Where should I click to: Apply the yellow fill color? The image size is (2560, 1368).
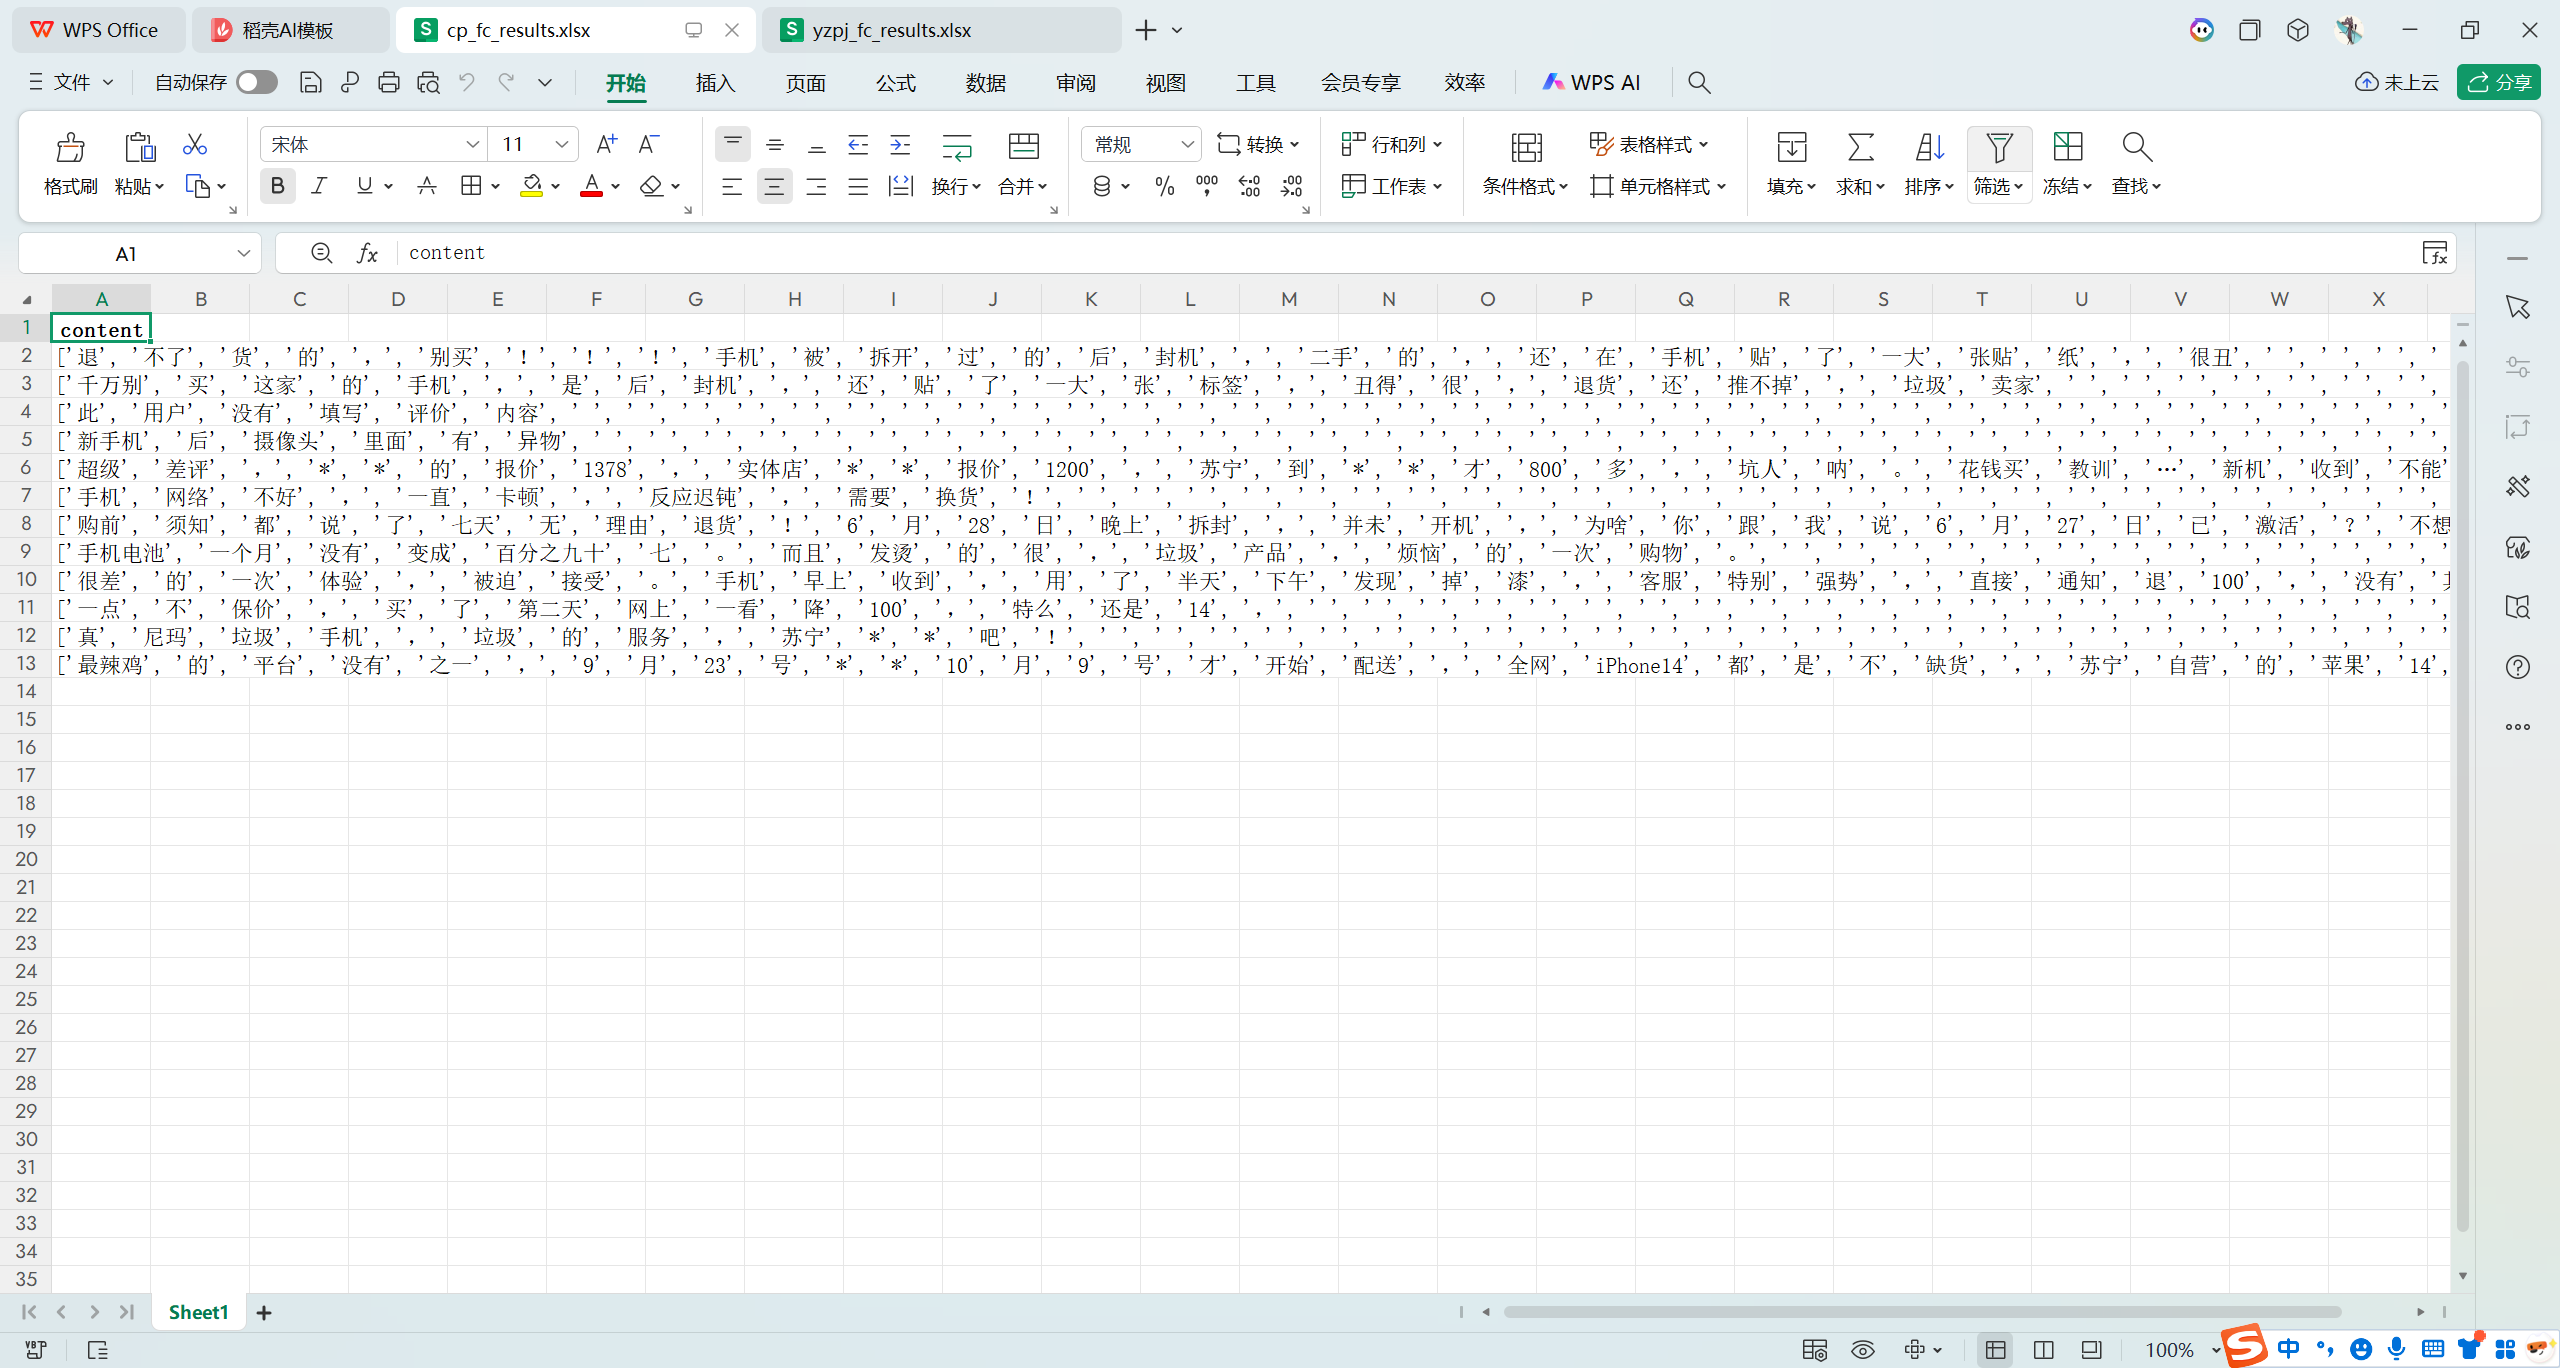[x=531, y=186]
